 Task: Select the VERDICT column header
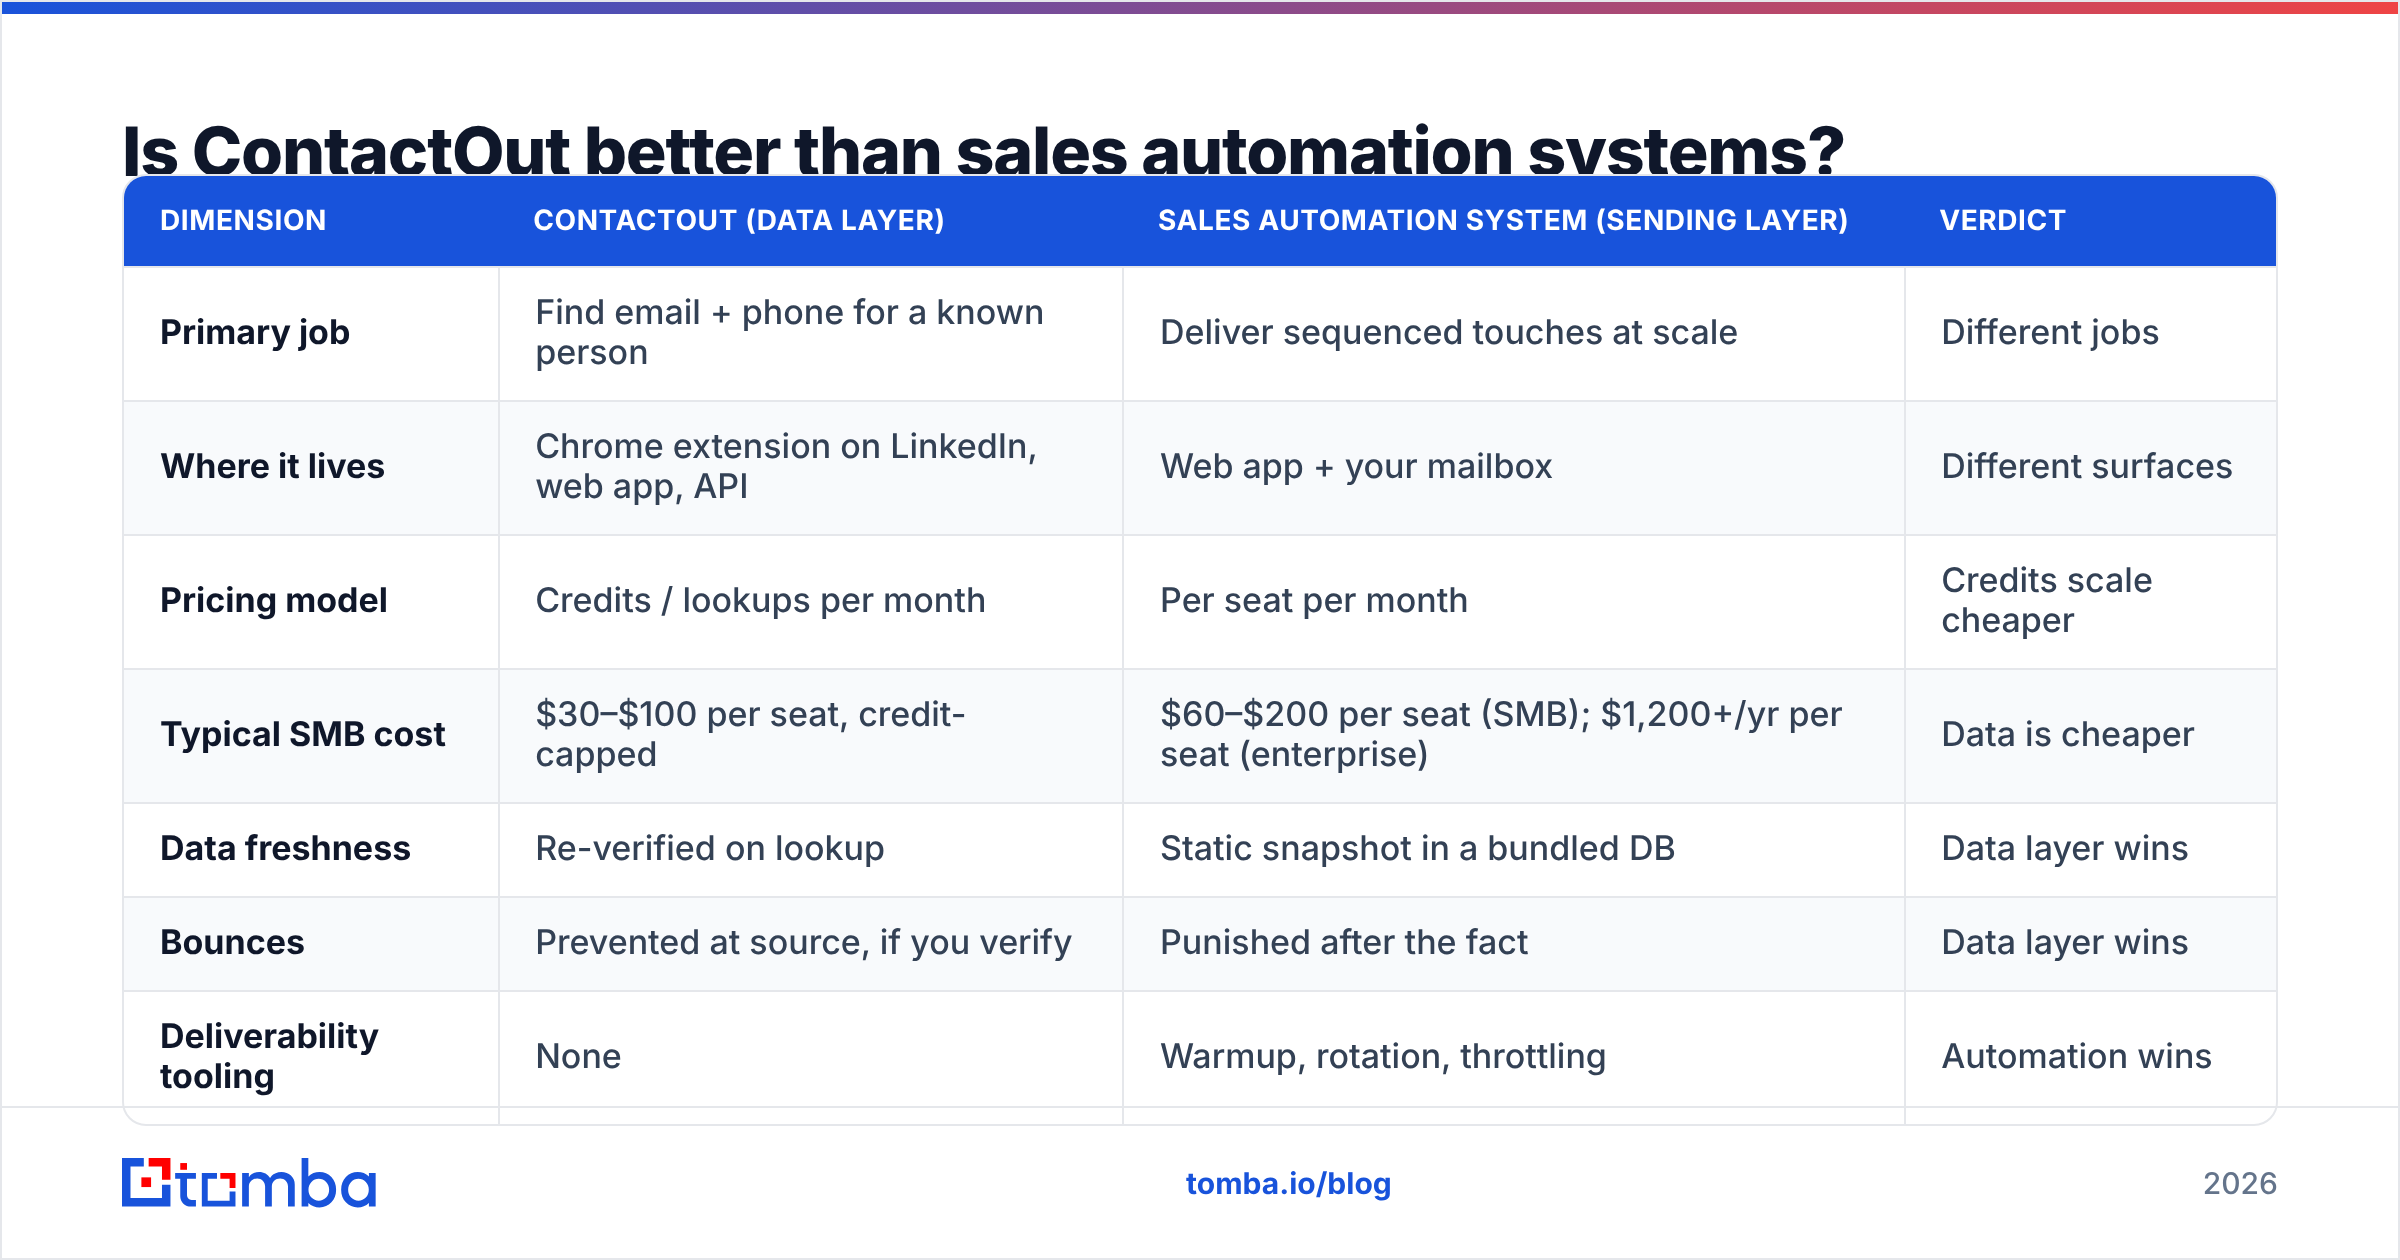tap(2003, 220)
